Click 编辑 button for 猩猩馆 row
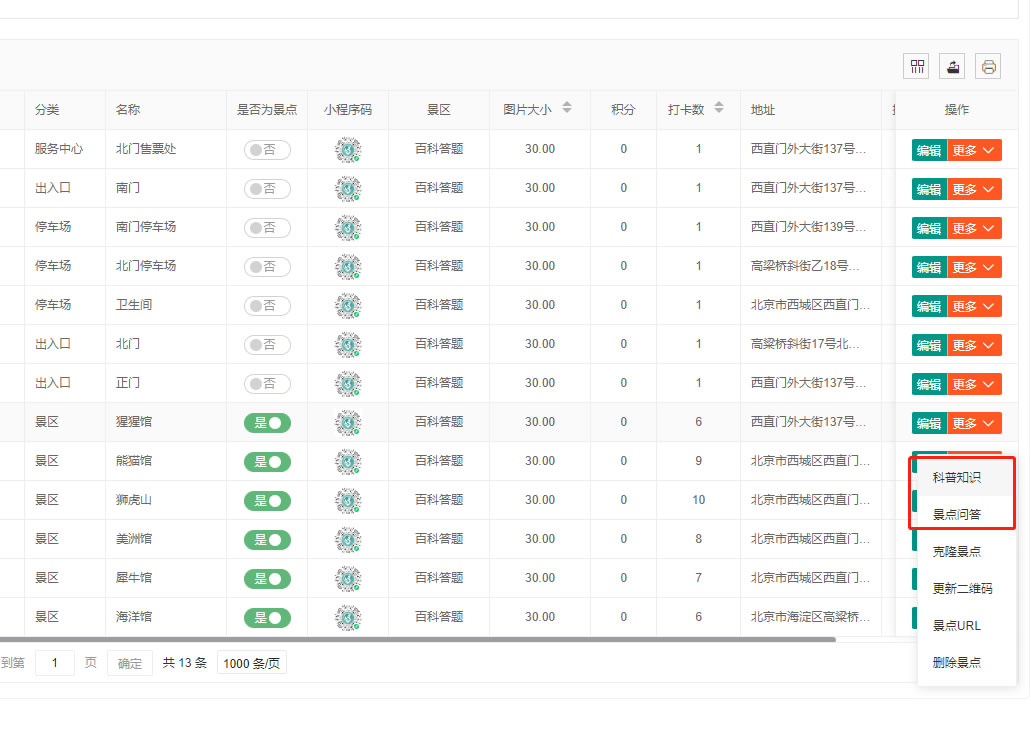1031x743 pixels. point(929,423)
